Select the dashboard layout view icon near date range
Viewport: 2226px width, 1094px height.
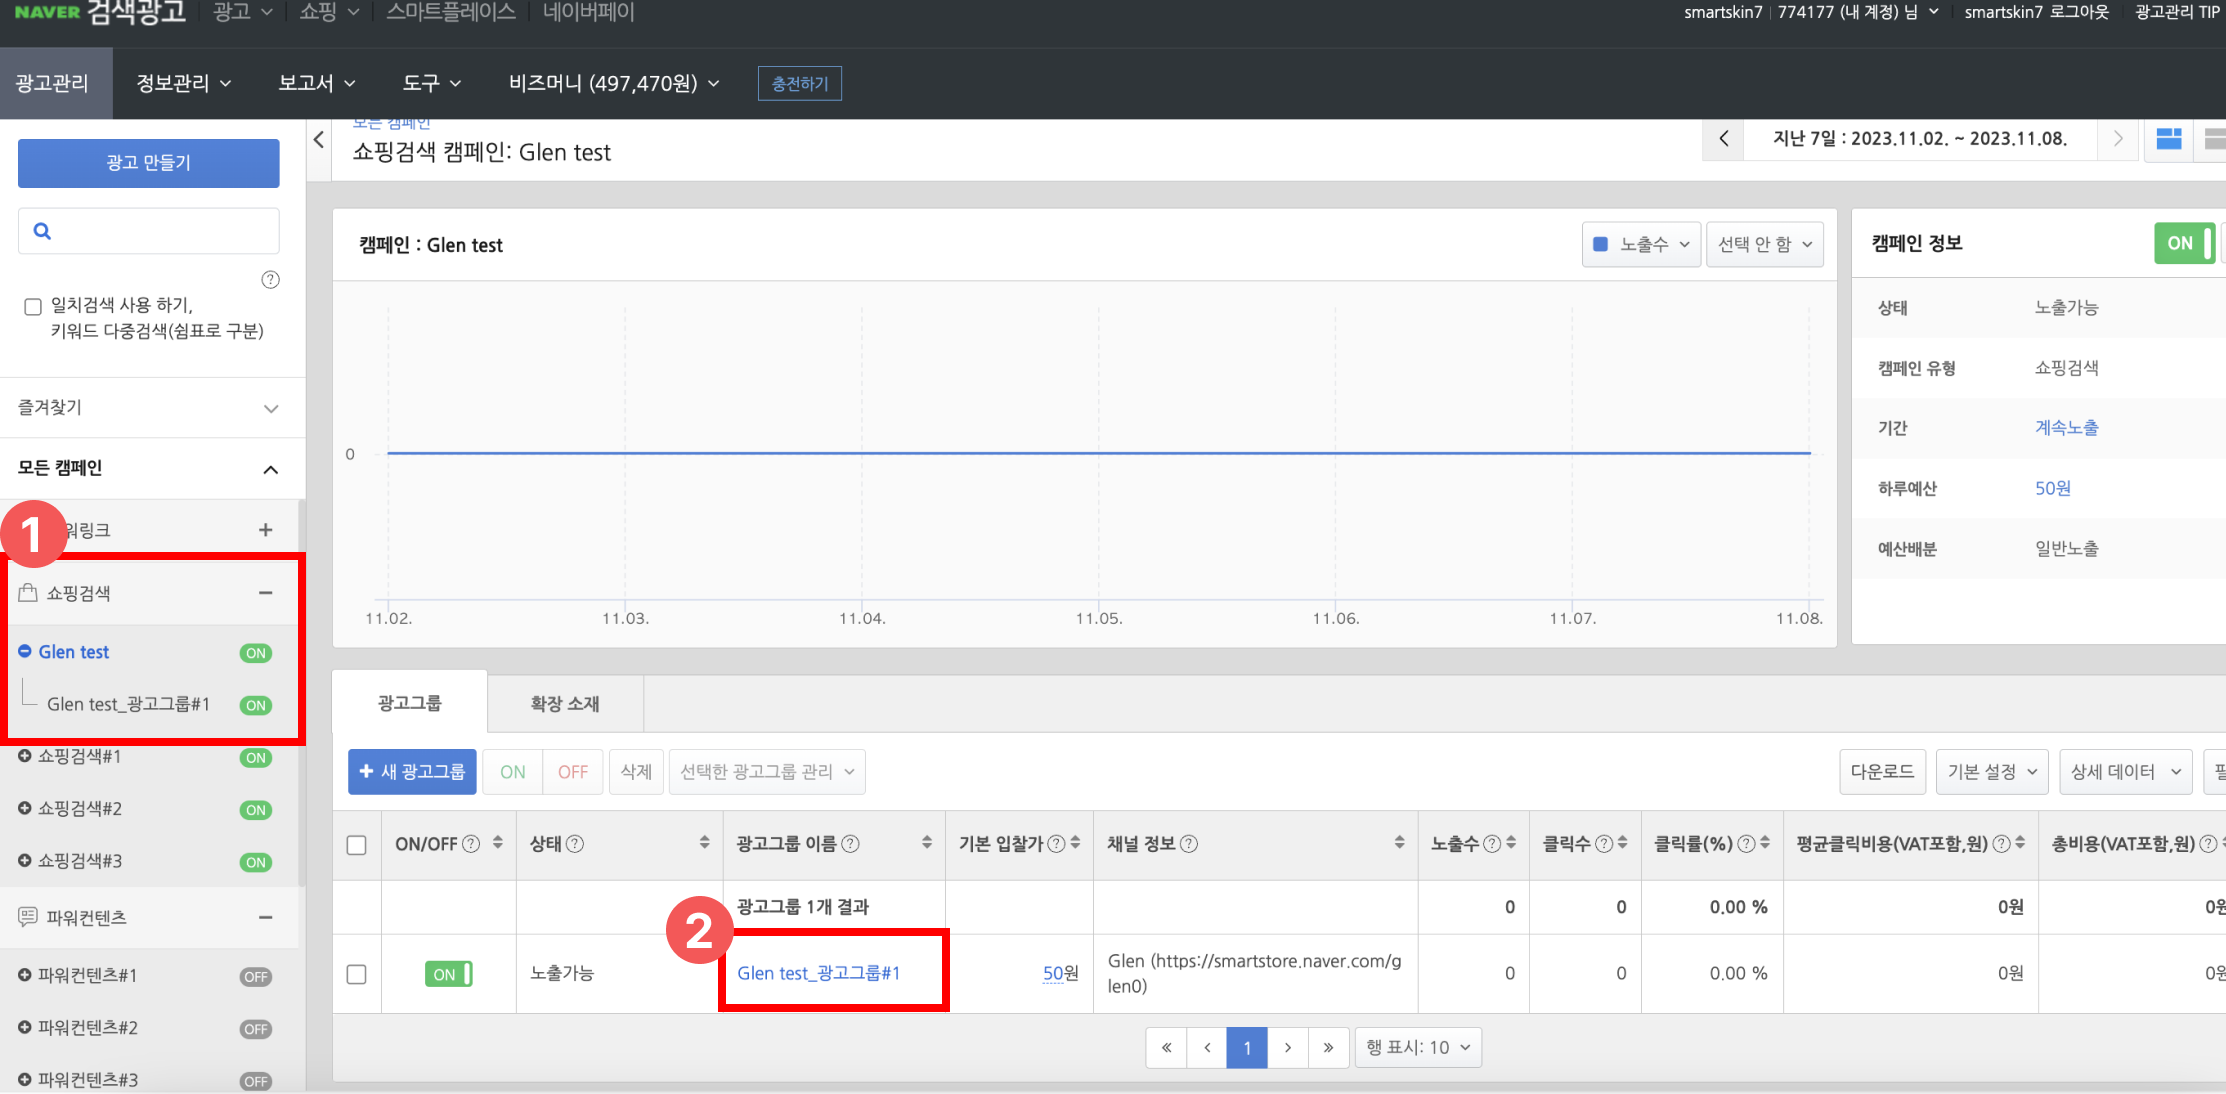pyautogui.click(x=2168, y=139)
